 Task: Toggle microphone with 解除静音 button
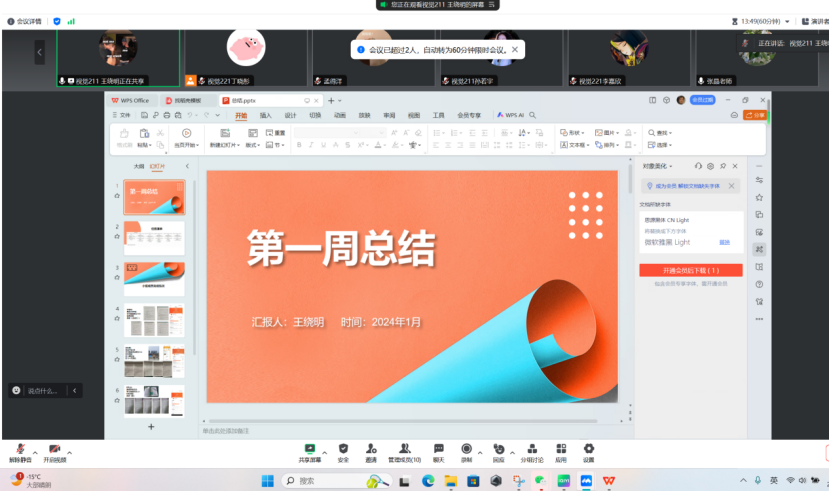coord(20,451)
